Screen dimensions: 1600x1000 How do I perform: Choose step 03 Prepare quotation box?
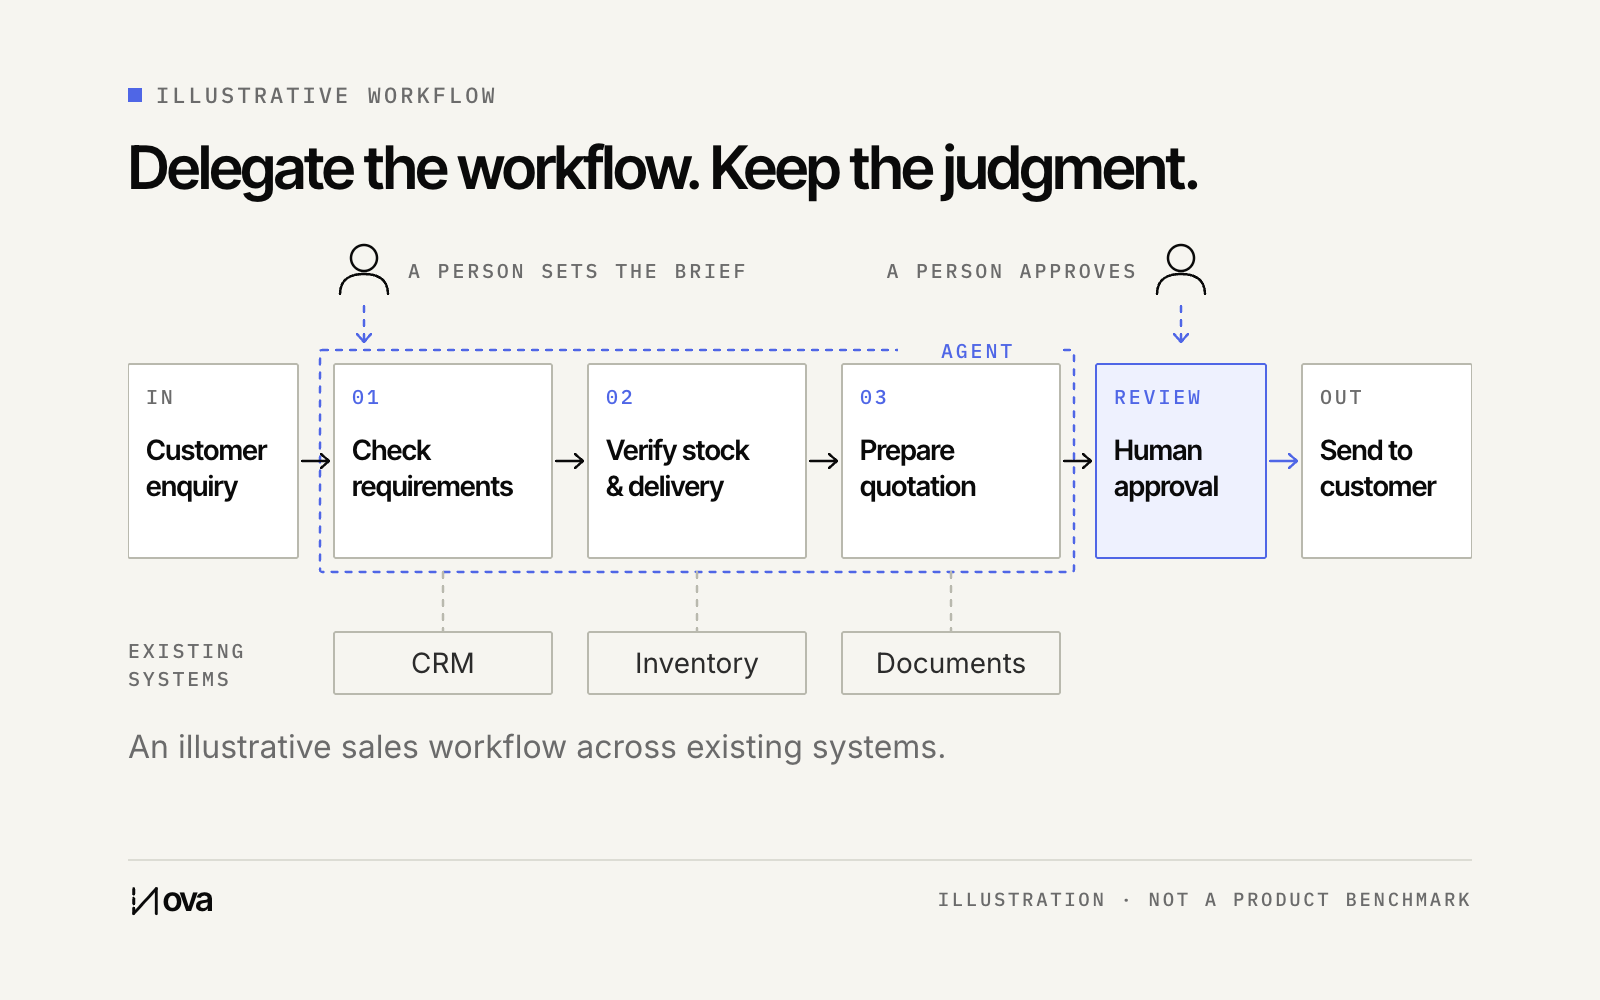point(951,461)
